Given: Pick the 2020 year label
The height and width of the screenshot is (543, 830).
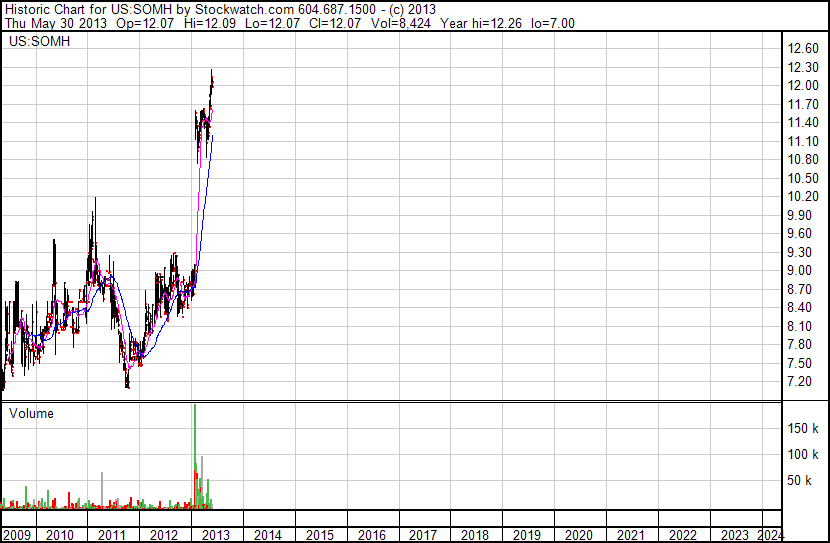Looking at the screenshot, I should click(579, 535).
